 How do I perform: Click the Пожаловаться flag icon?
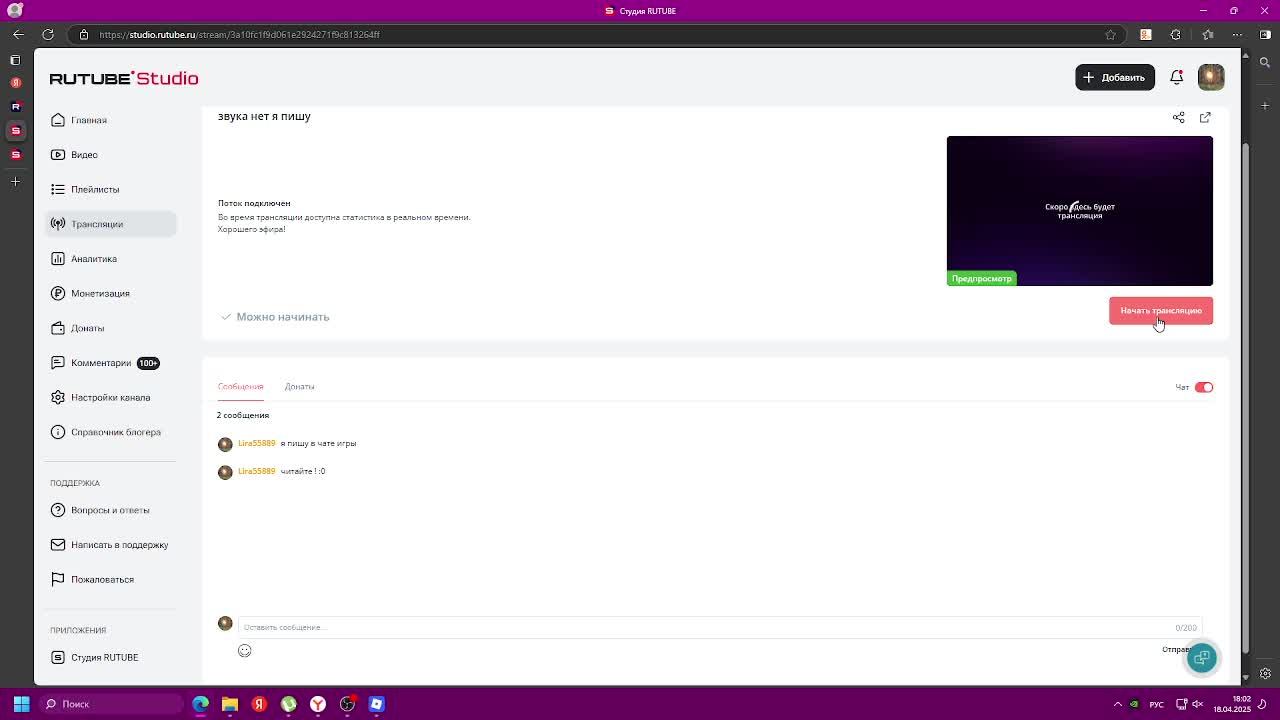pos(58,579)
